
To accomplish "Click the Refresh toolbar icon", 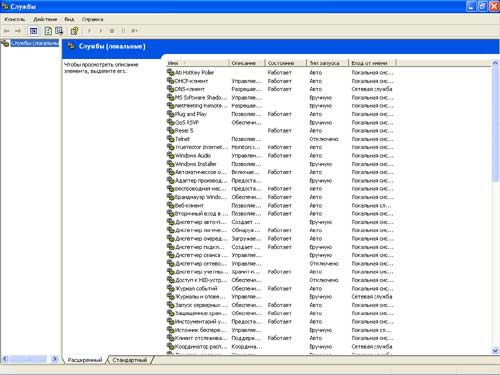I will [x=48, y=31].
